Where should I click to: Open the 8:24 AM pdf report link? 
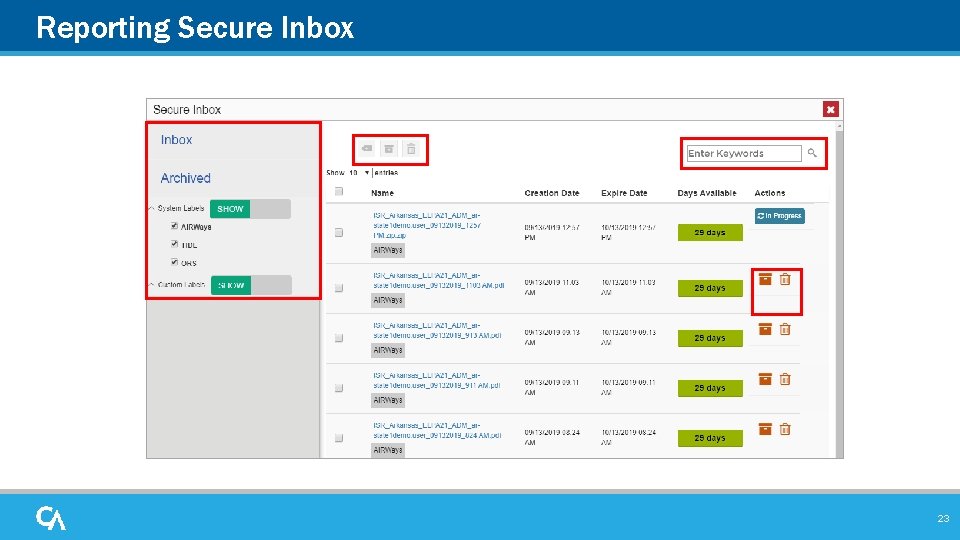(x=438, y=430)
